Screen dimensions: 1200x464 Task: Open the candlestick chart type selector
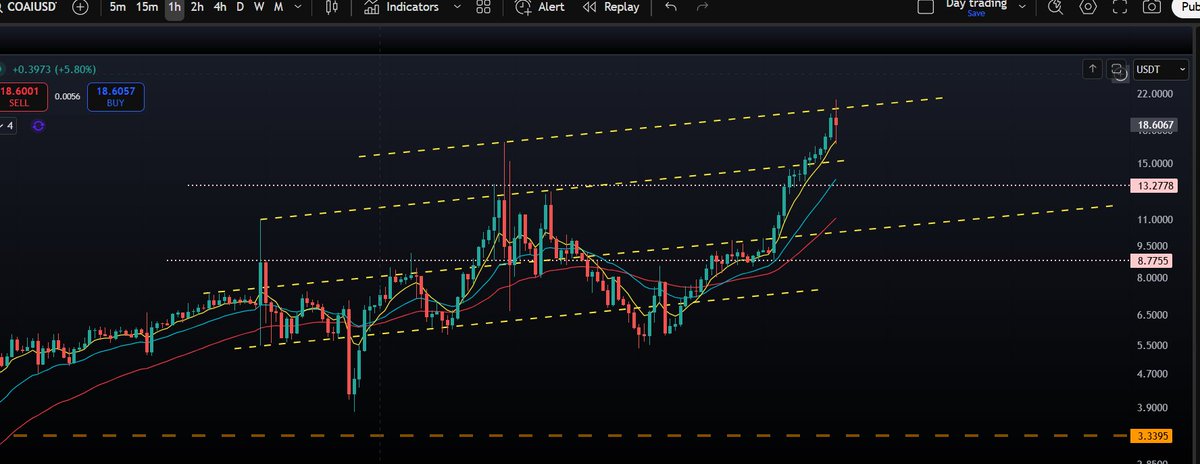pyautogui.click(x=333, y=7)
